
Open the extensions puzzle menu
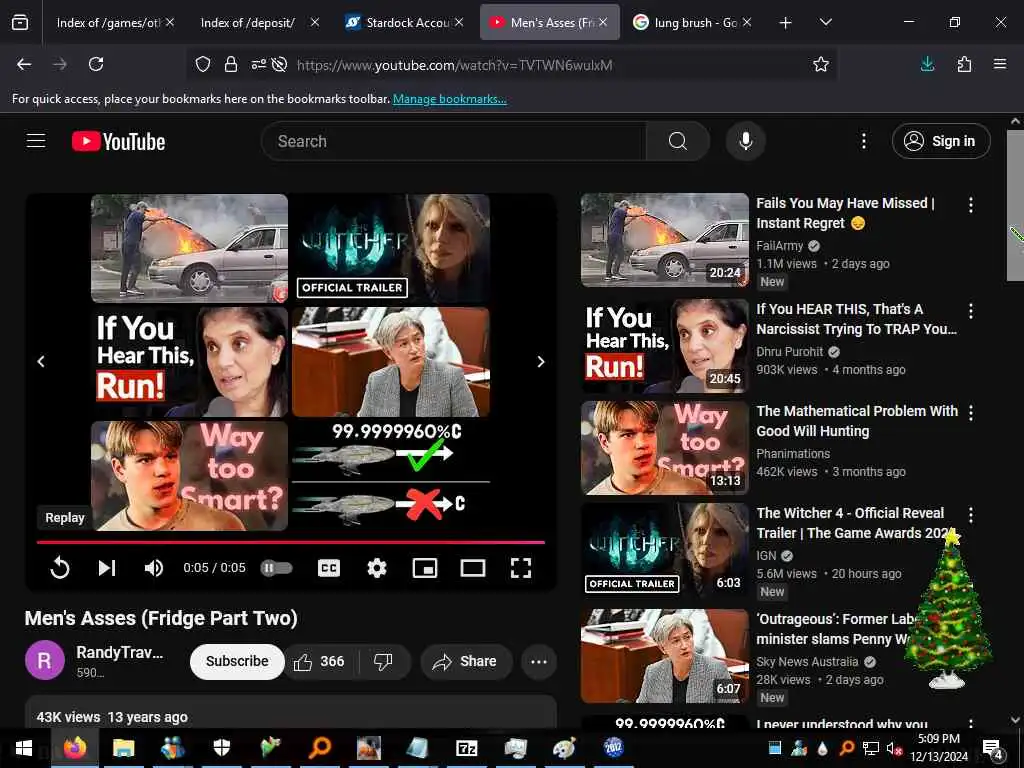964,64
